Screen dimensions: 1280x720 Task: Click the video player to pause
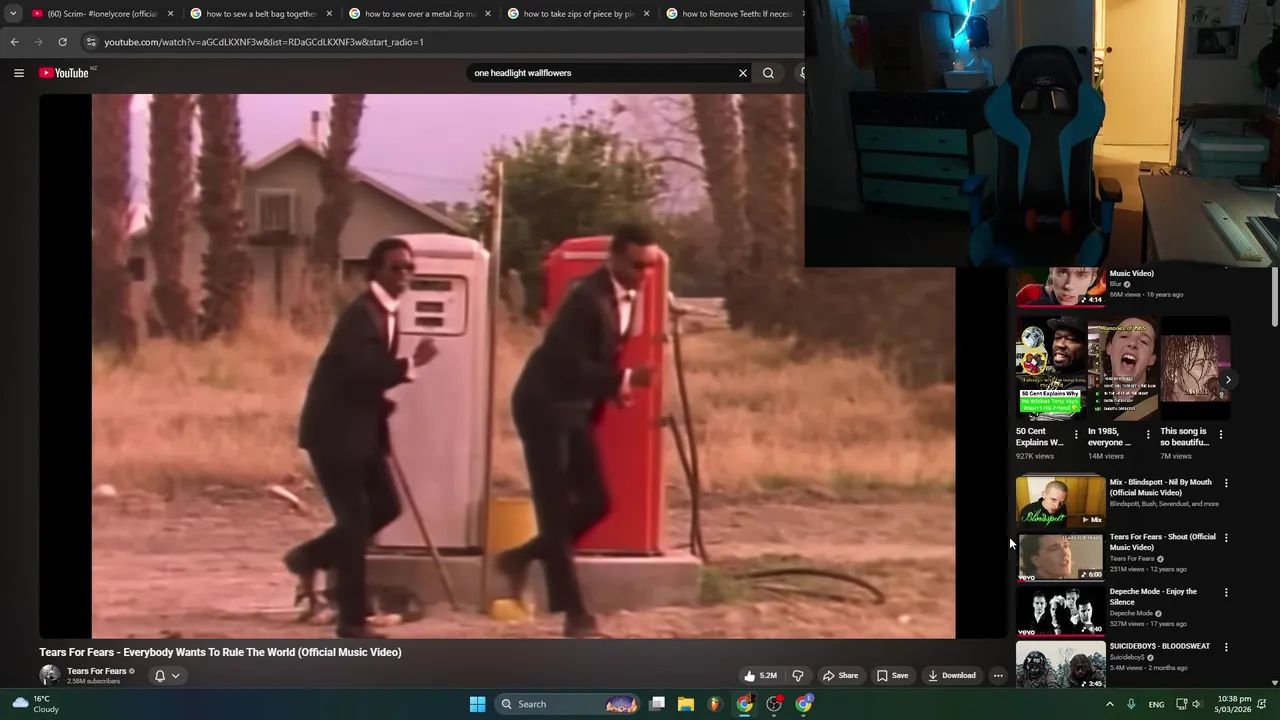tap(523, 366)
